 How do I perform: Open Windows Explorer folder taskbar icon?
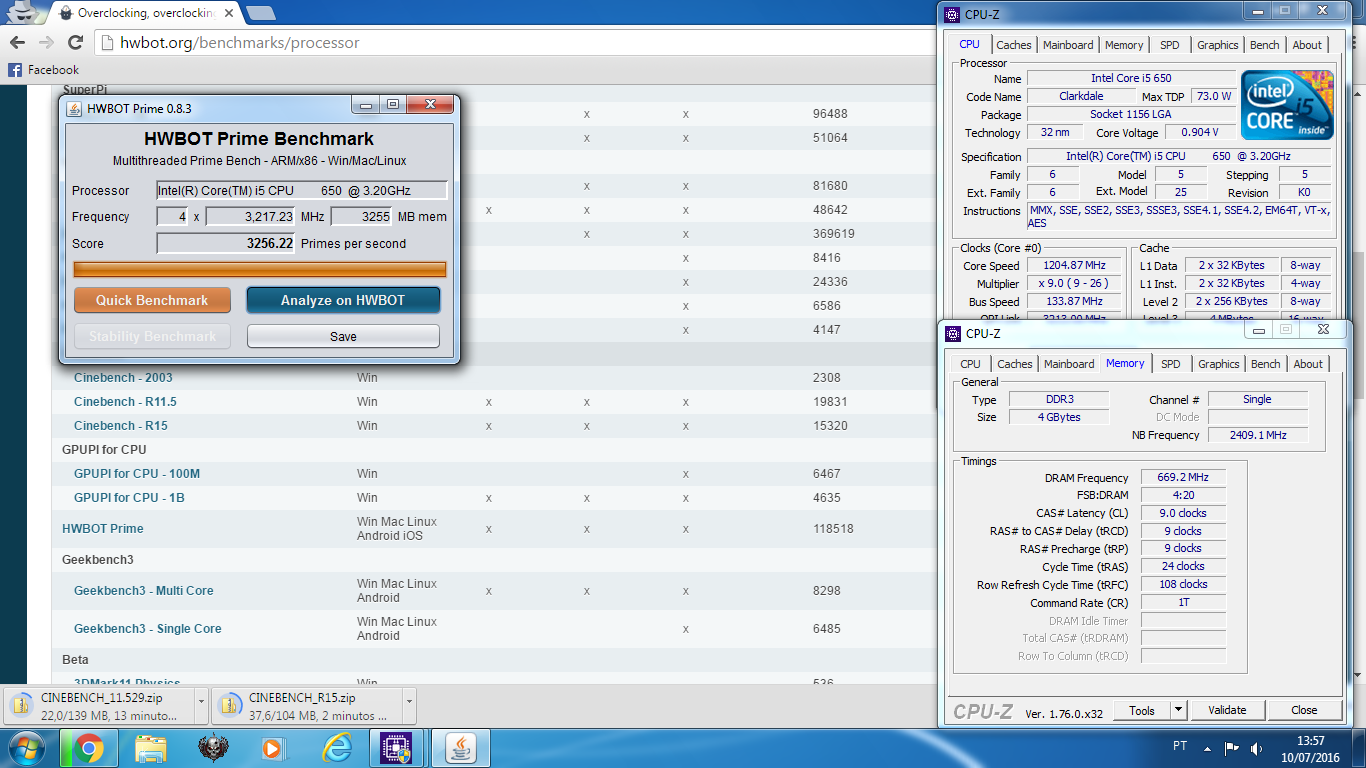150,748
